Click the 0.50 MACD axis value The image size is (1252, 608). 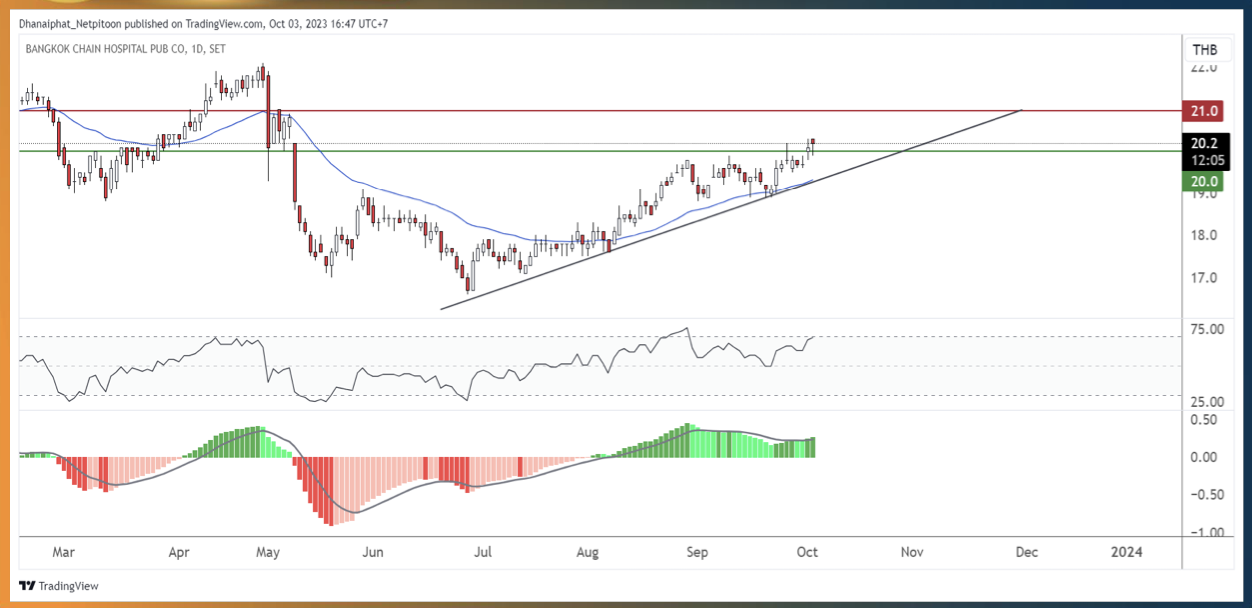[1204, 419]
